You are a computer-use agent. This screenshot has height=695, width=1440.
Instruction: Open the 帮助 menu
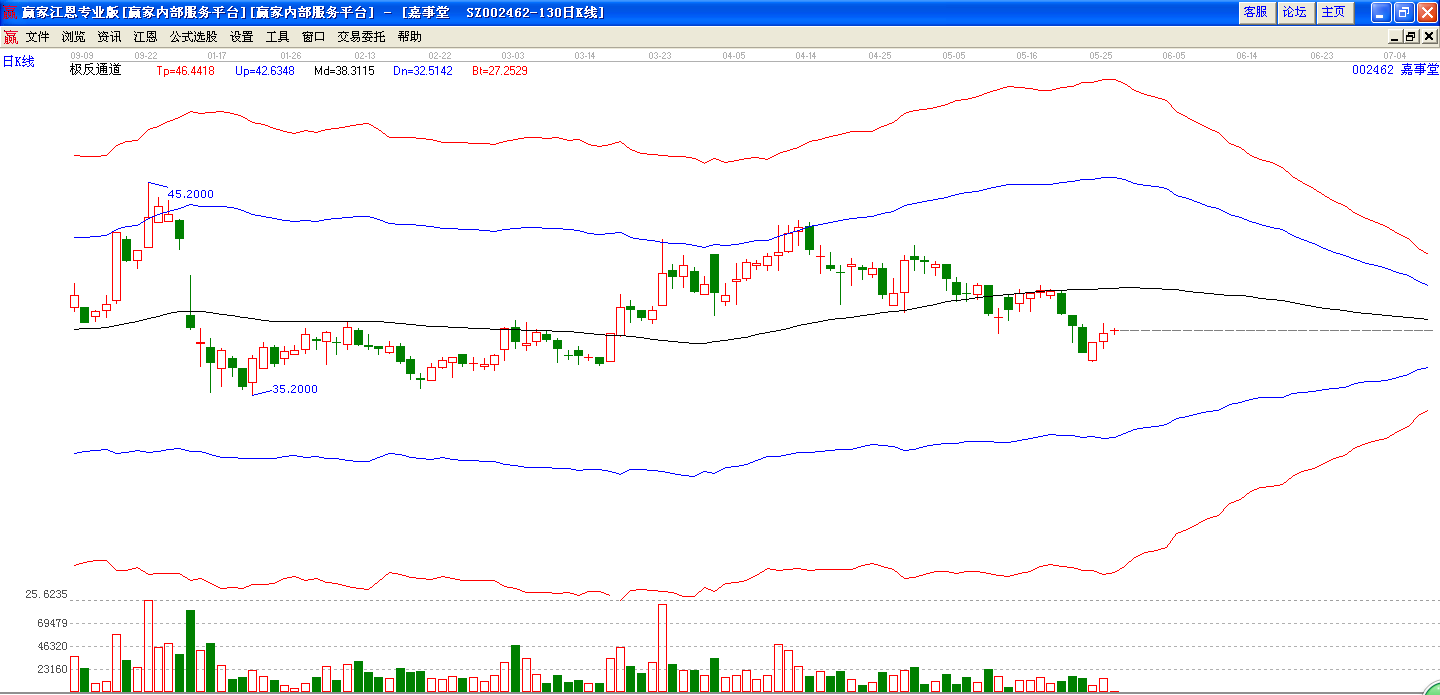point(410,36)
